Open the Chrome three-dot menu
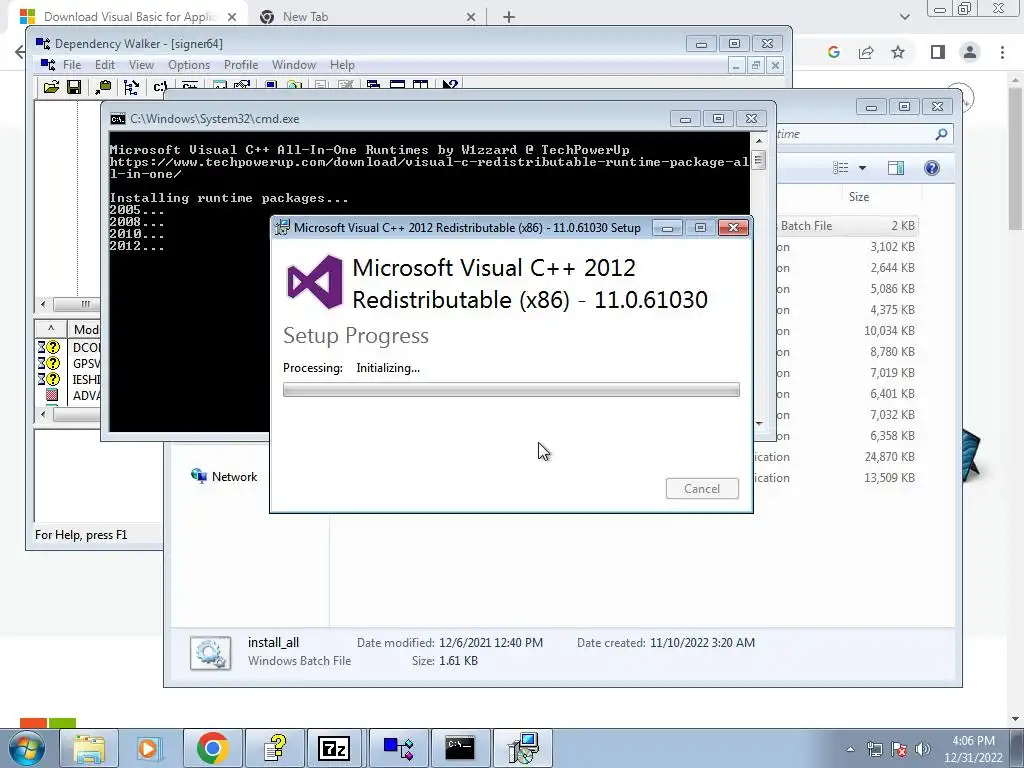 click(x=1002, y=52)
